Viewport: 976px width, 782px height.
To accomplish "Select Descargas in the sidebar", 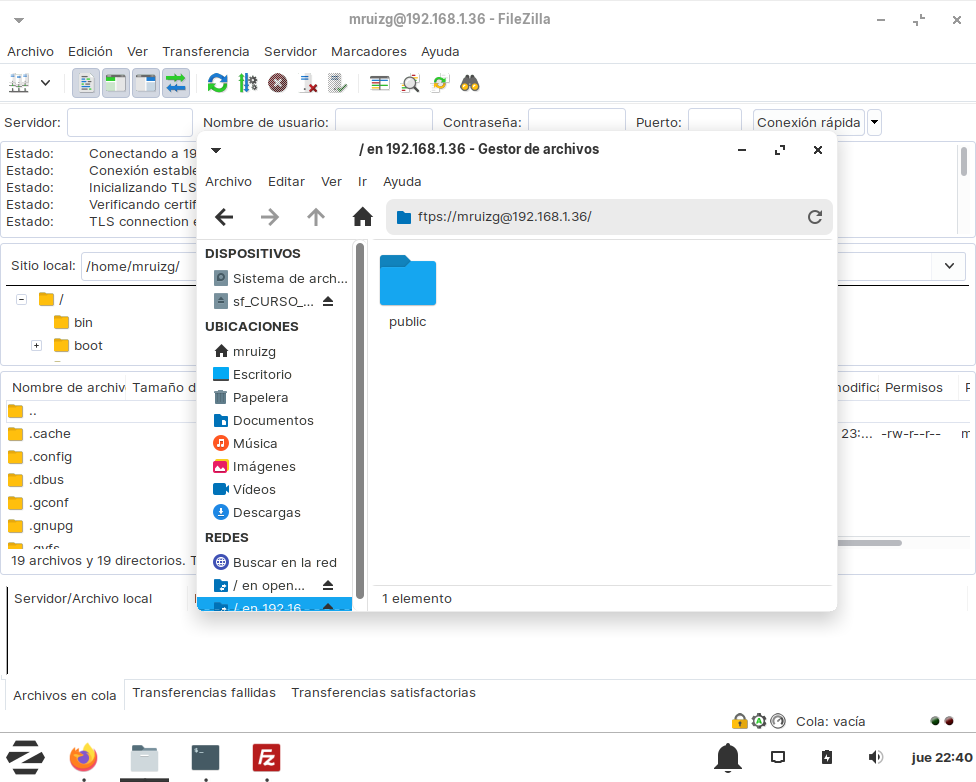I will tap(266, 512).
